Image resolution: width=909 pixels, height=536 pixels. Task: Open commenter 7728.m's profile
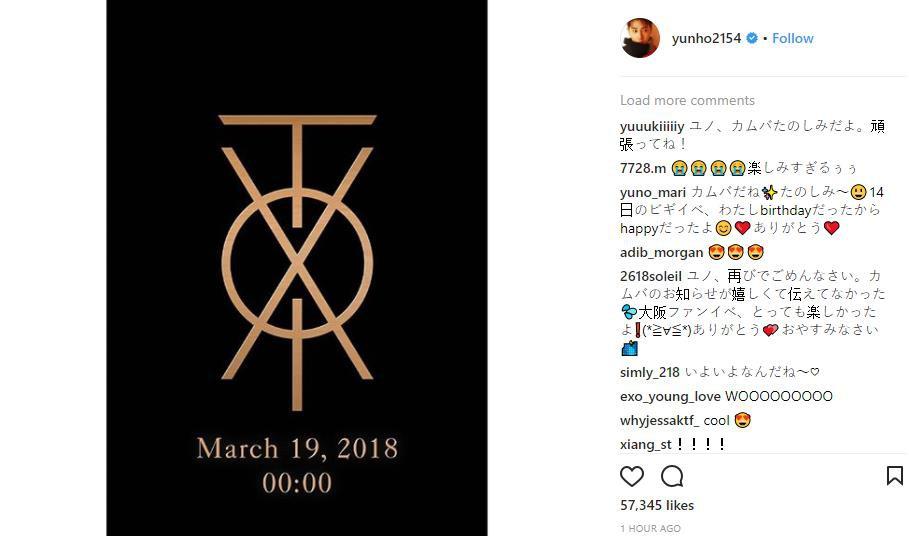643,168
